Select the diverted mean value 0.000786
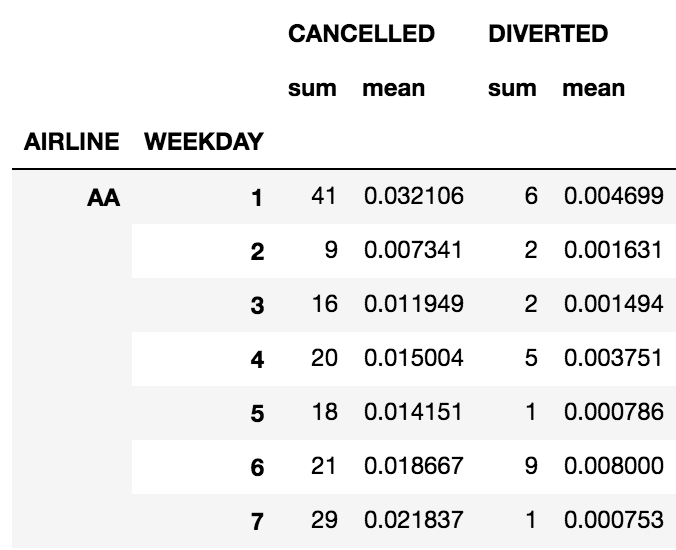 tap(613, 412)
